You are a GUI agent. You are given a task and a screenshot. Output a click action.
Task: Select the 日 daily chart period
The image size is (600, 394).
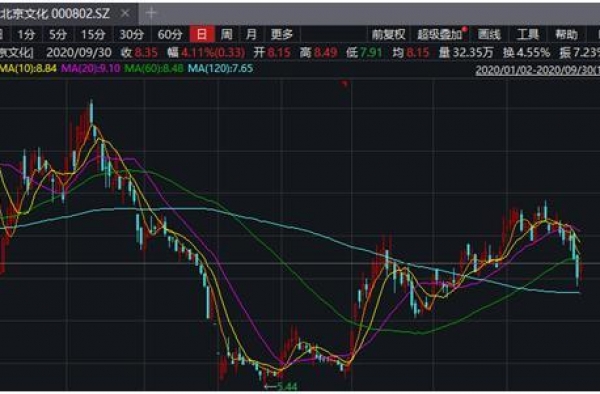[202, 34]
